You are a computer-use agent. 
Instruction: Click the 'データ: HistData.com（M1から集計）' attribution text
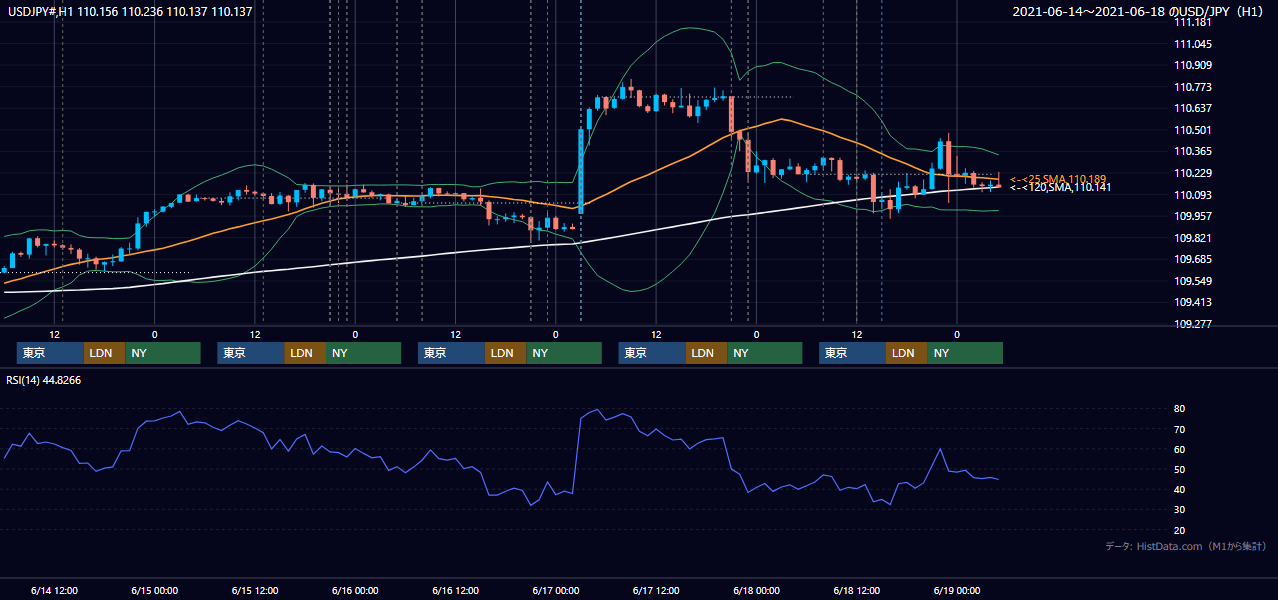pos(1186,546)
